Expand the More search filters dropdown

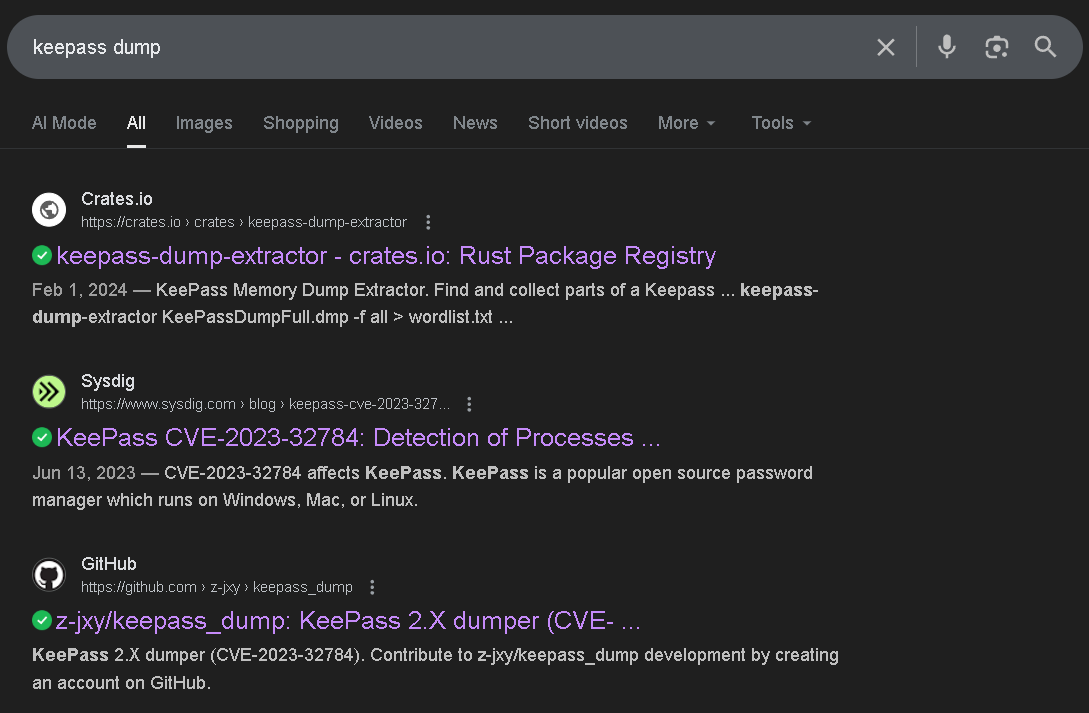tap(686, 123)
